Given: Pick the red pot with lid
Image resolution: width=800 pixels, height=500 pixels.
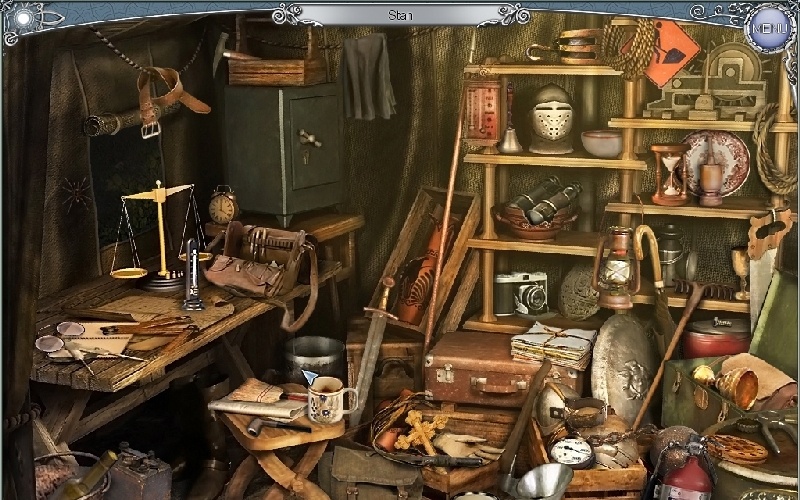Looking at the screenshot, I should 716,337.
